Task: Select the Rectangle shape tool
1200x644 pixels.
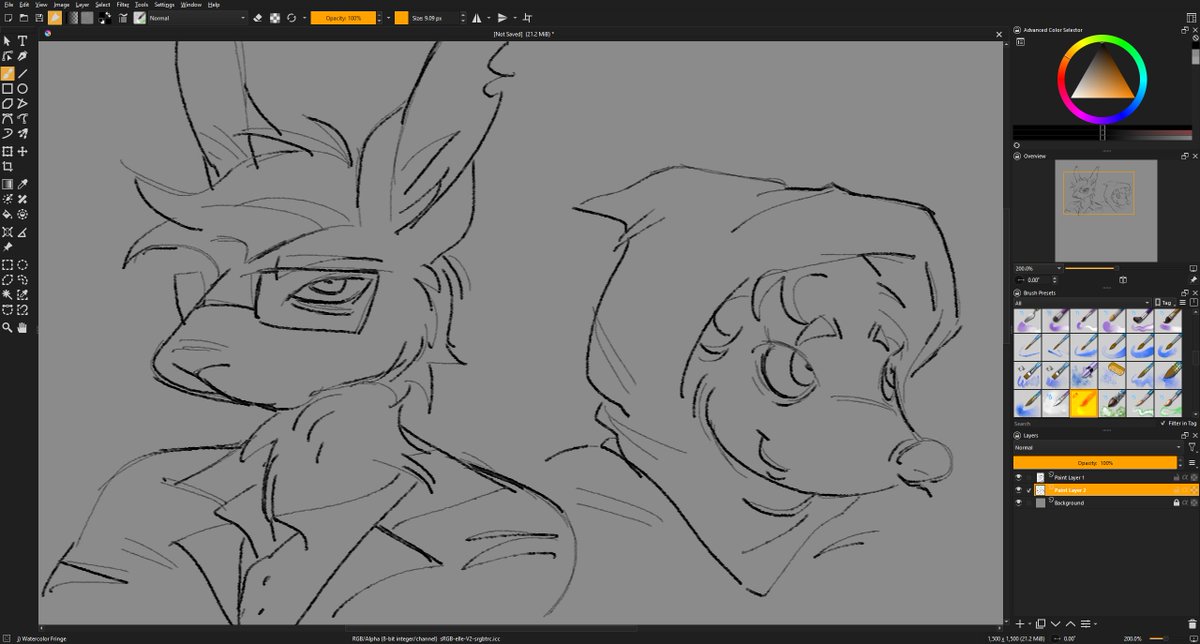Action: 7,88
